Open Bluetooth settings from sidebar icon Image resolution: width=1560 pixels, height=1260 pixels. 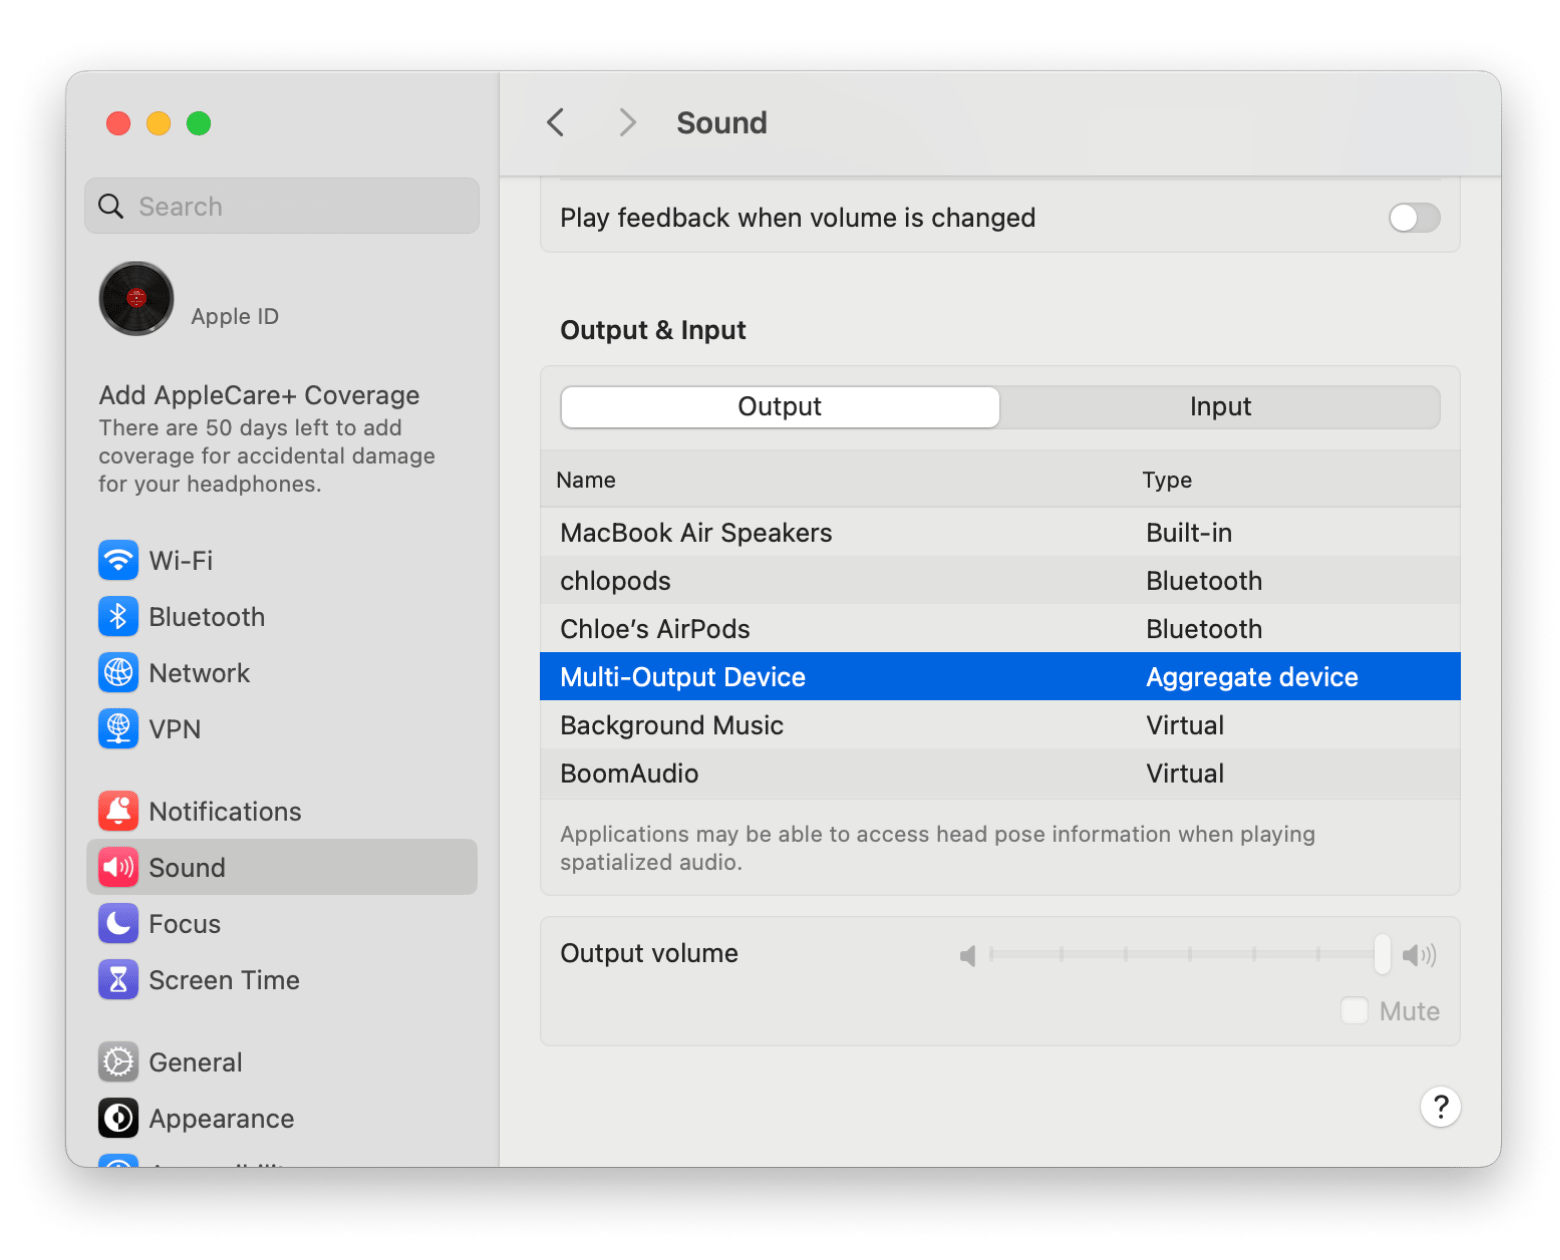(118, 617)
